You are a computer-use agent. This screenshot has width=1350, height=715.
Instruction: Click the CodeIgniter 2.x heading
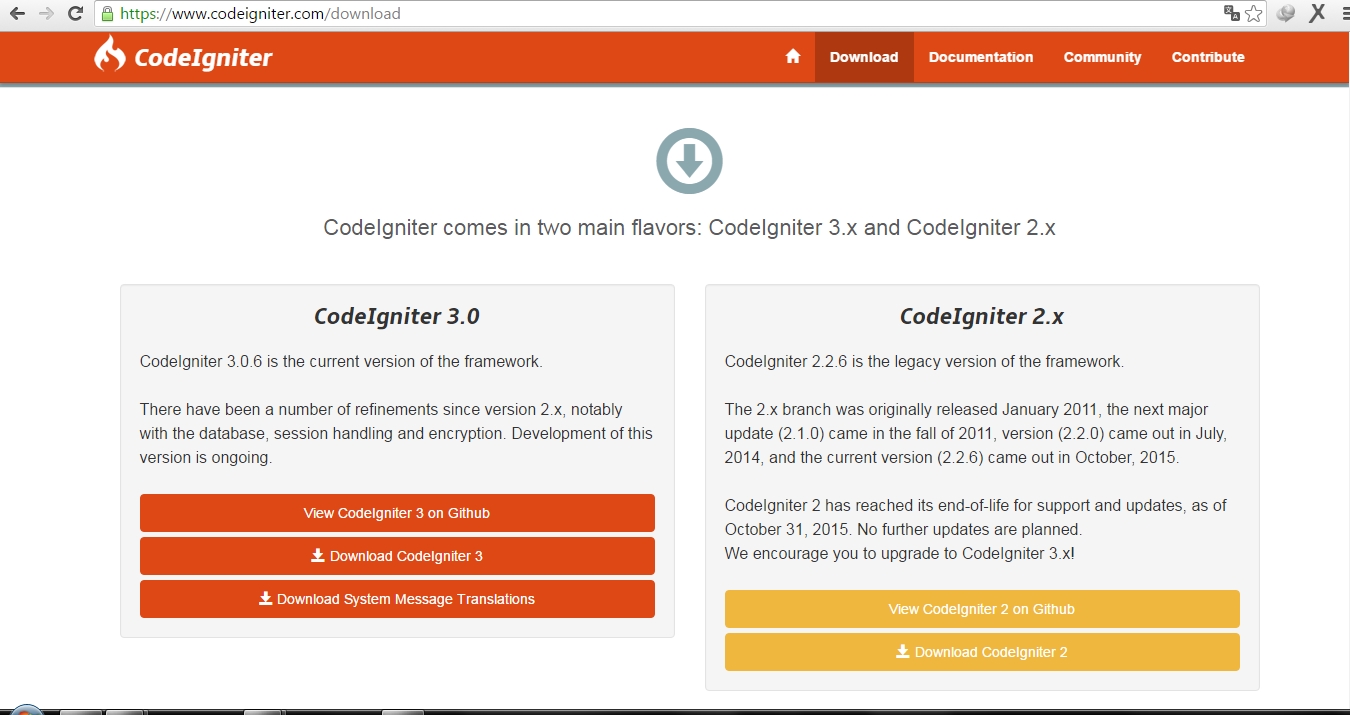(982, 316)
